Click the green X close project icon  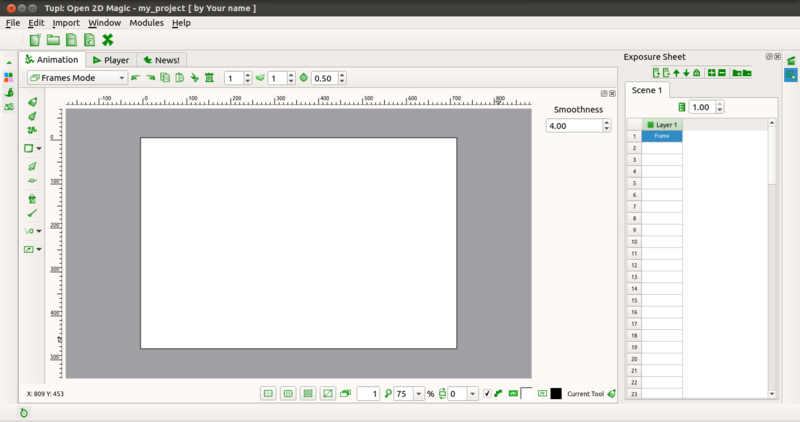point(108,40)
